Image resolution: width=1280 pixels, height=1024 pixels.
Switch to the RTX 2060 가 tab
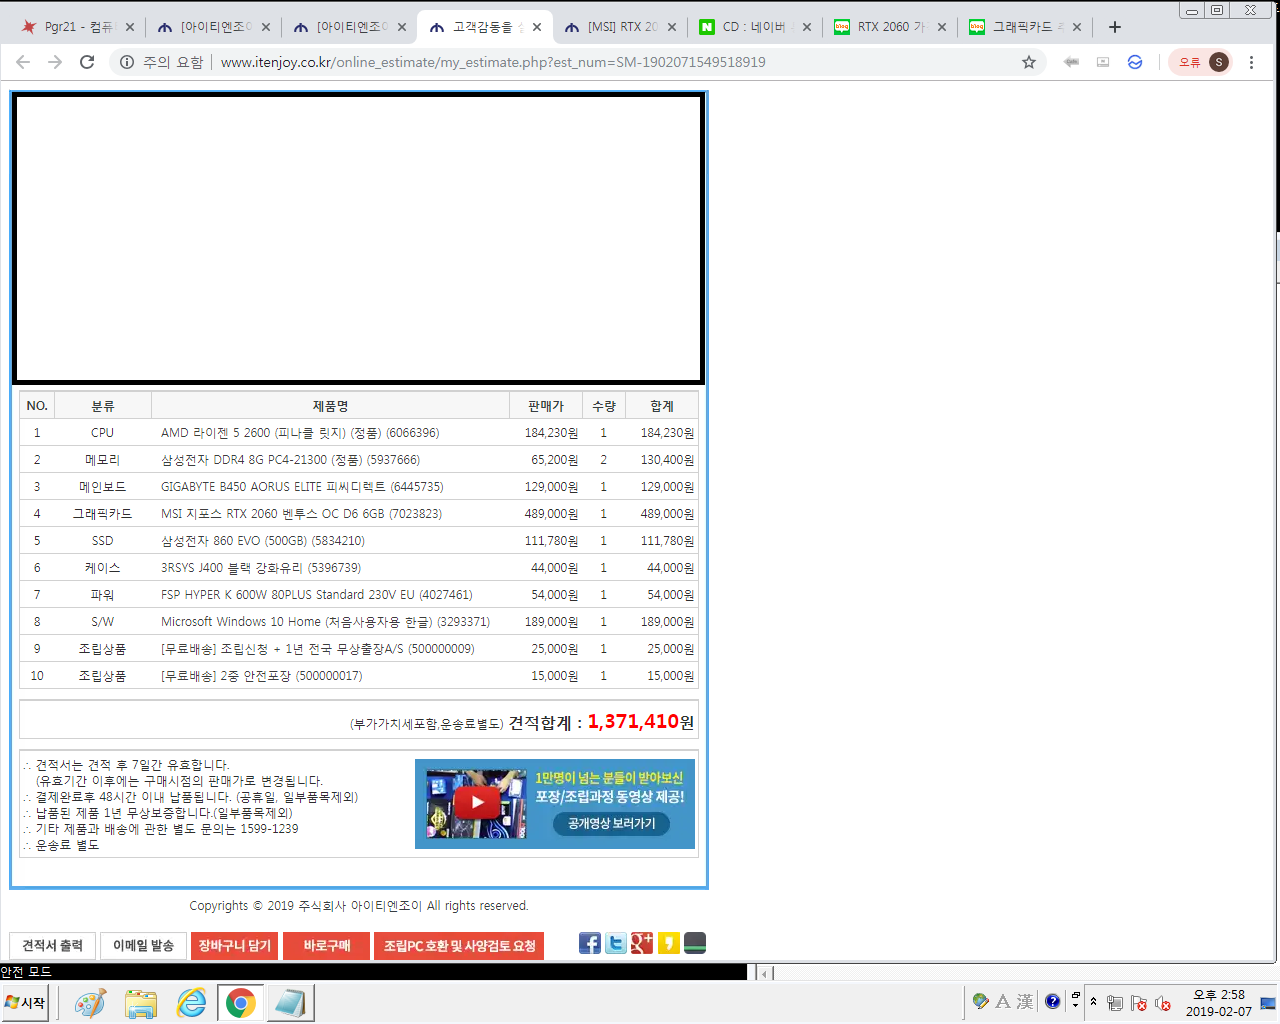pos(890,27)
